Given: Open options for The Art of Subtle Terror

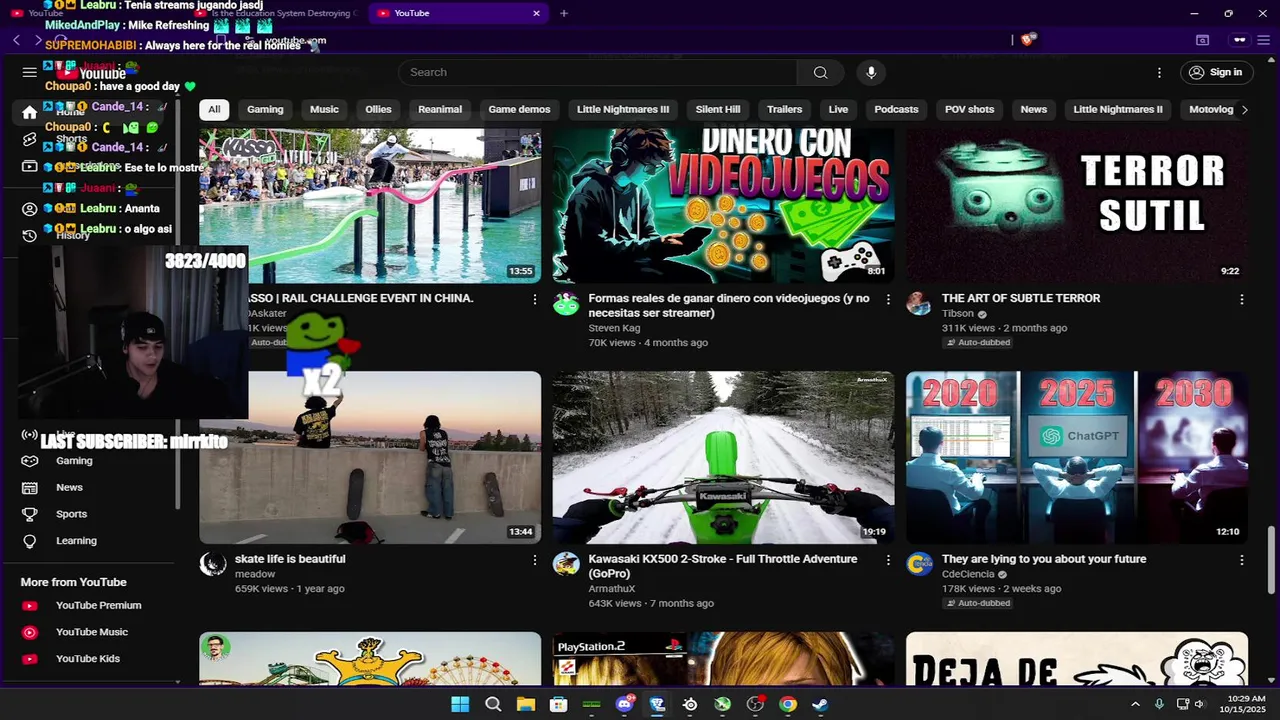Looking at the screenshot, I should click(1242, 299).
